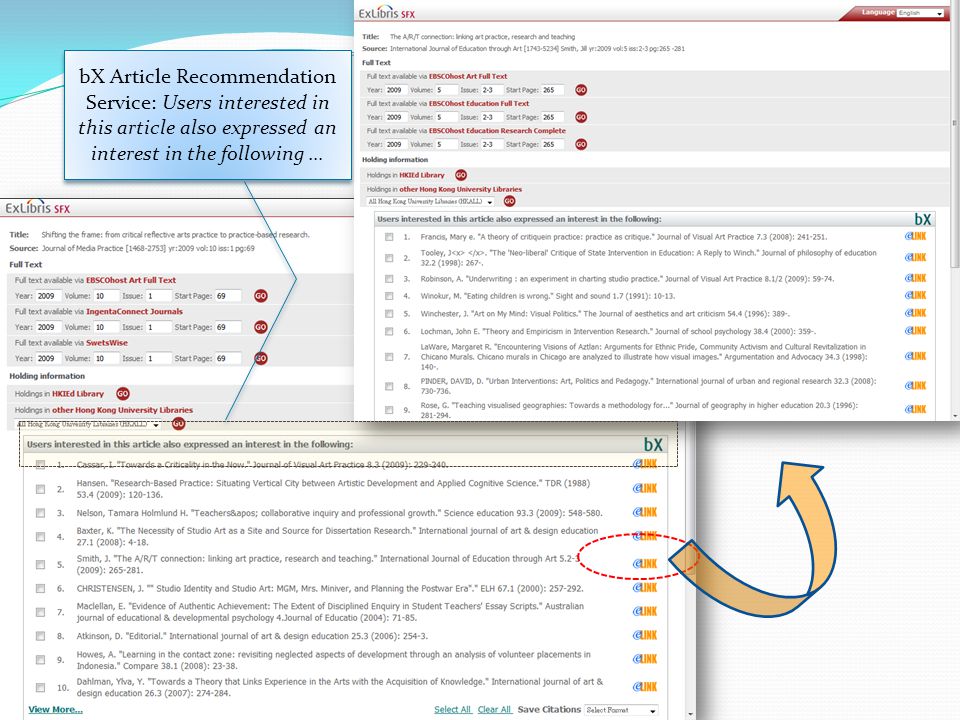Click GO for EBSCOhost Education Research Complete
The height and width of the screenshot is (720, 960).
581,144
